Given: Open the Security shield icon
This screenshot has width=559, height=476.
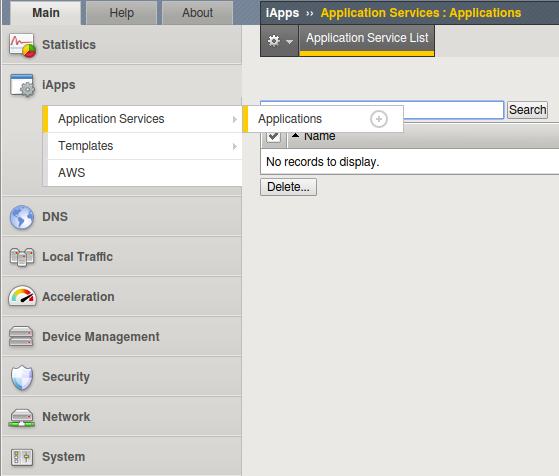Looking at the screenshot, I should point(22,377).
